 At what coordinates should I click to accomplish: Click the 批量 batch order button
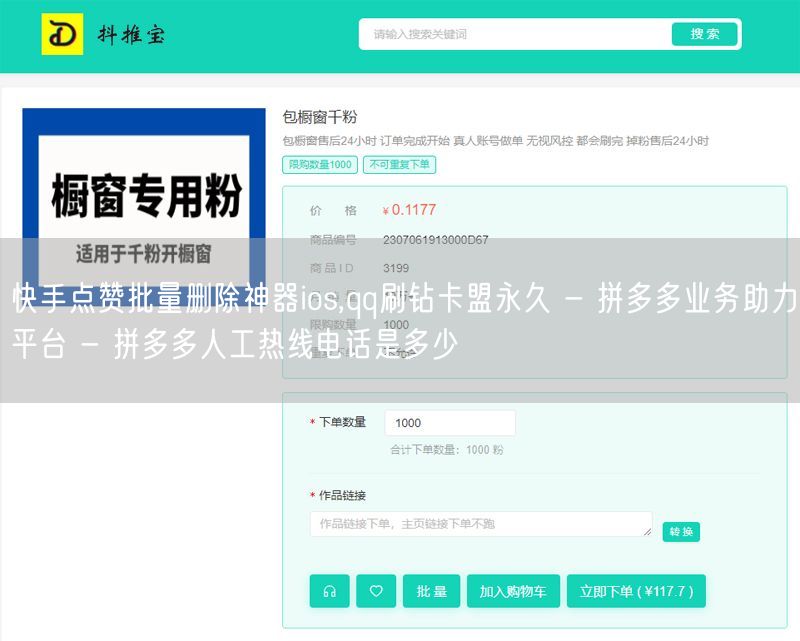pos(432,591)
